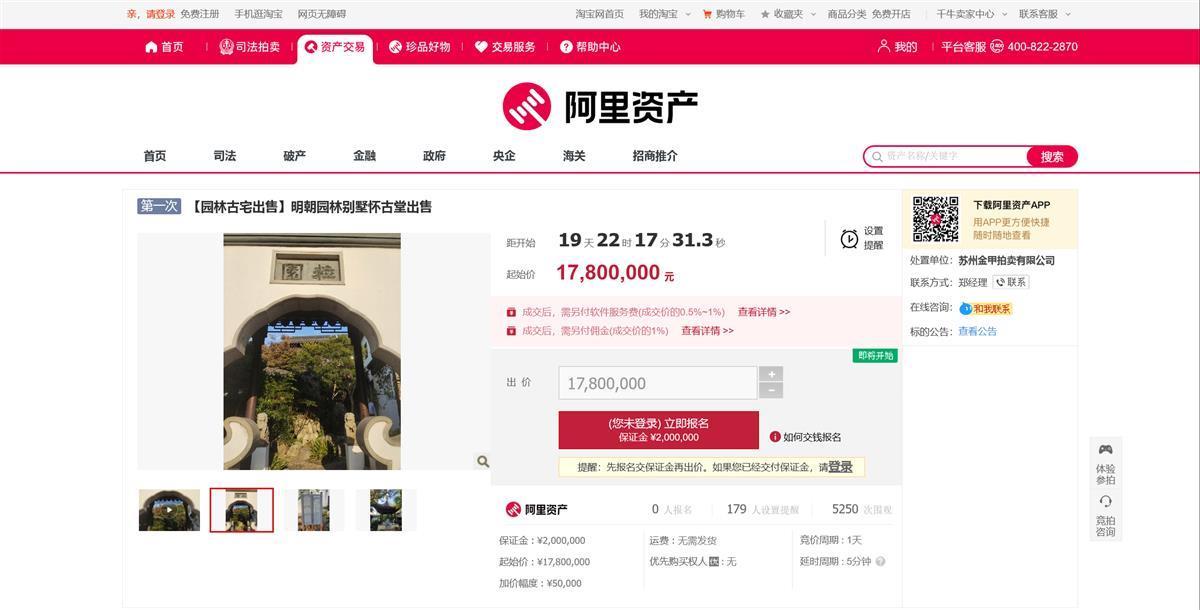Click 苏州金甲拍卖有限公司 text

(1006, 261)
